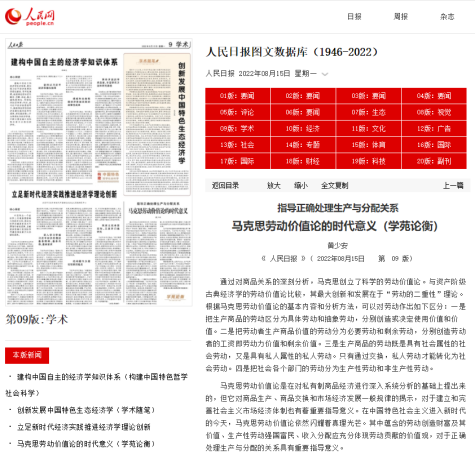Select 10版：经济 page
This screenshot has height=460, width=475.
(303, 129)
